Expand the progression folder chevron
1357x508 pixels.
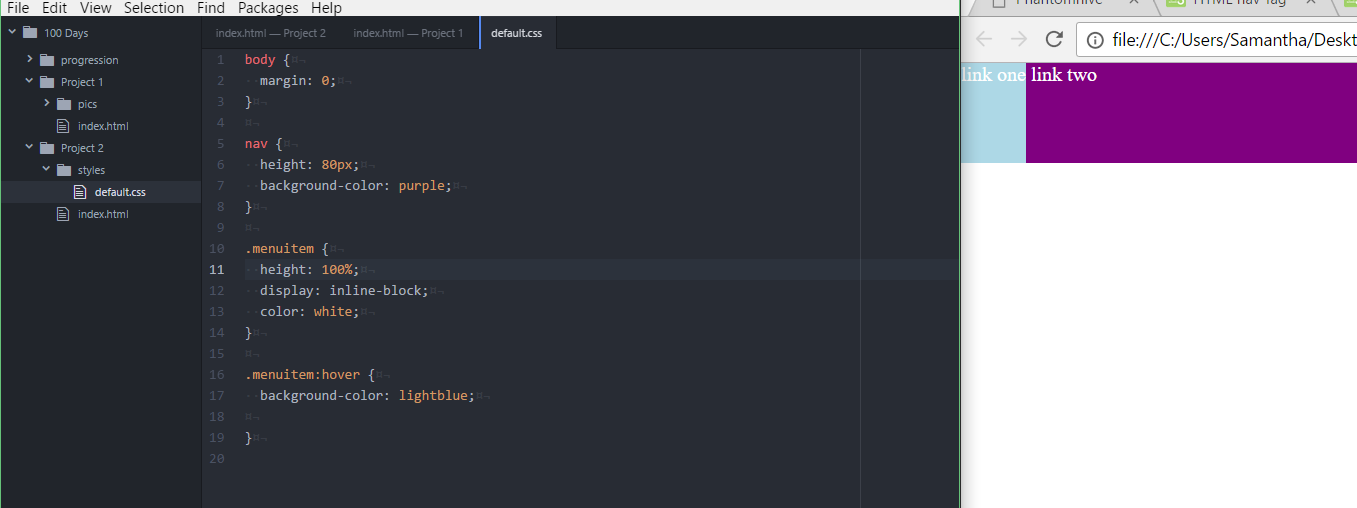tap(30, 59)
